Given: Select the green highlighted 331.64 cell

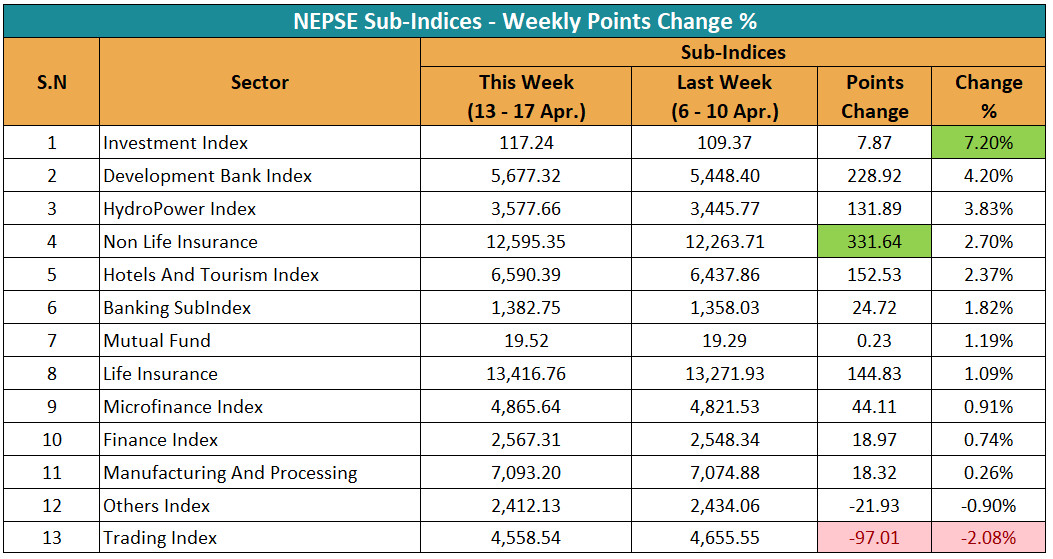Looking at the screenshot, I should tap(874, 242).
